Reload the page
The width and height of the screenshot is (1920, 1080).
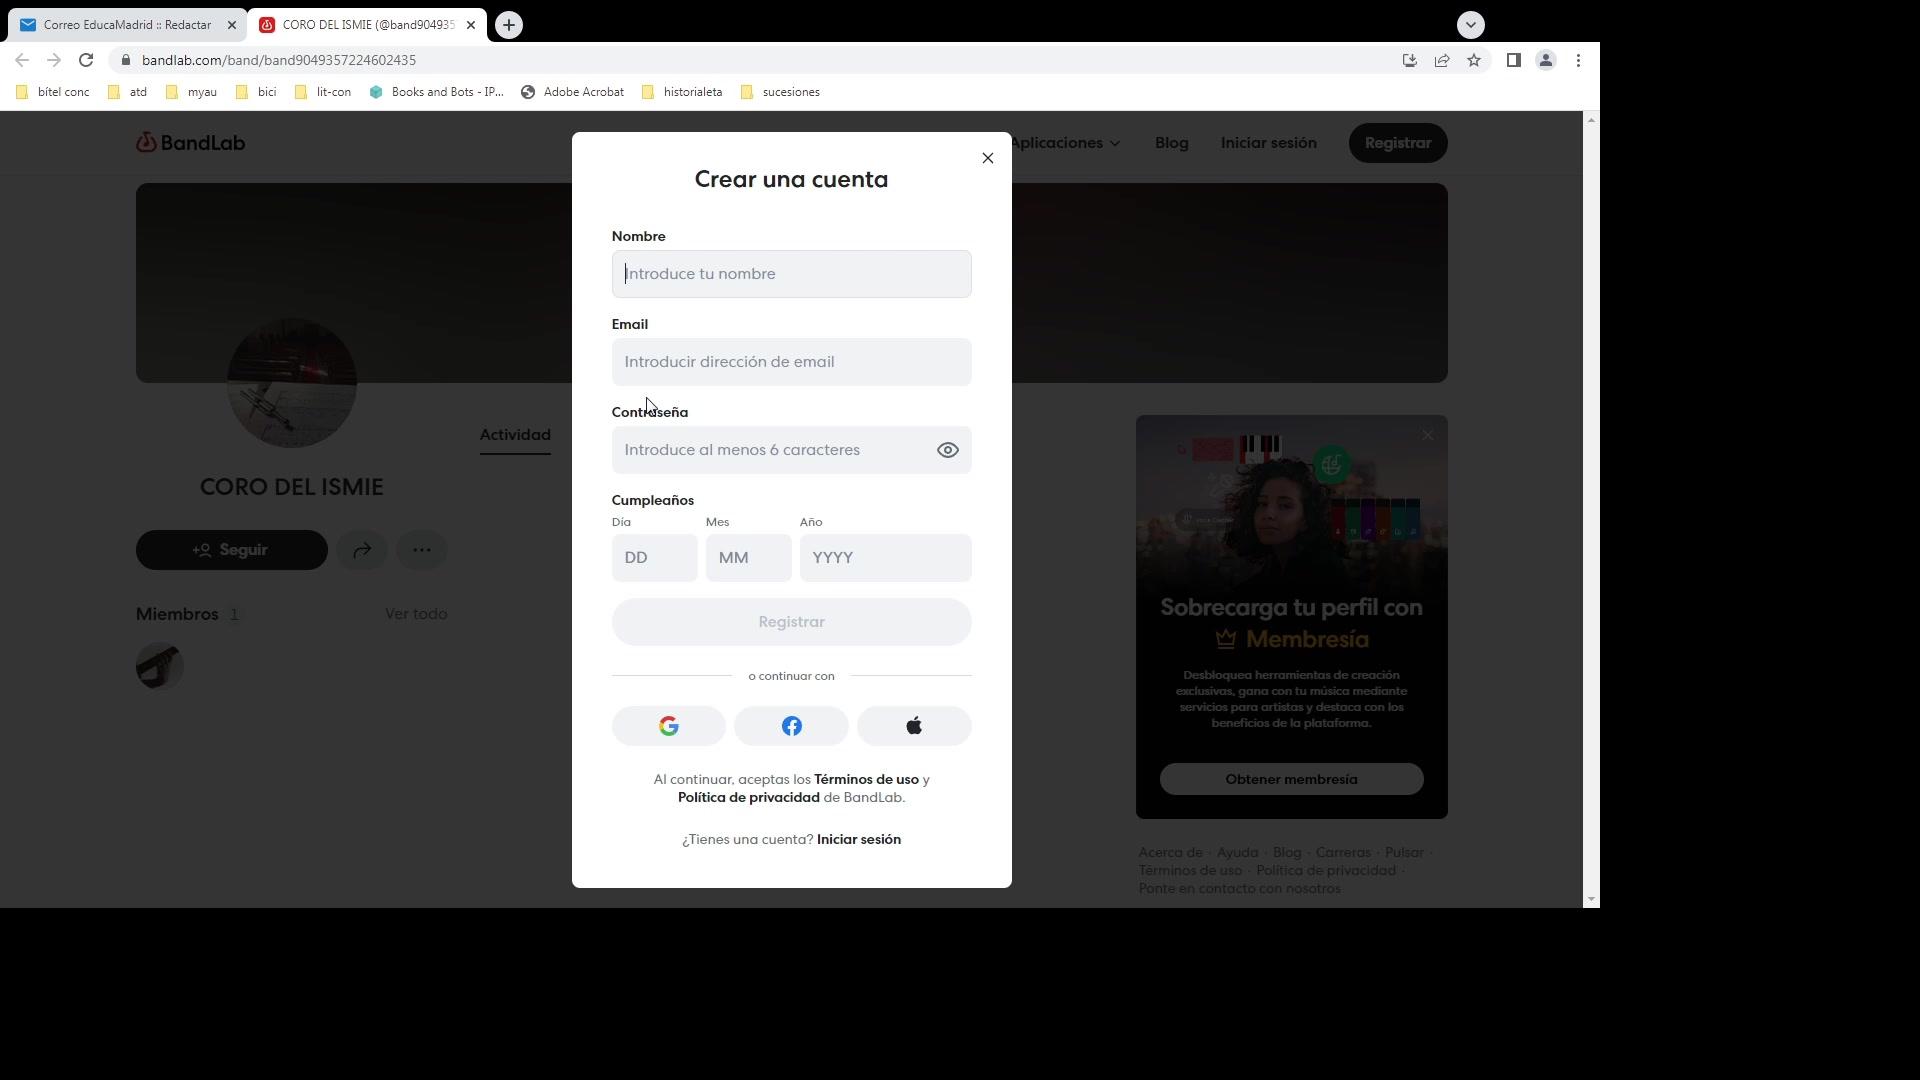pos(86,60)
